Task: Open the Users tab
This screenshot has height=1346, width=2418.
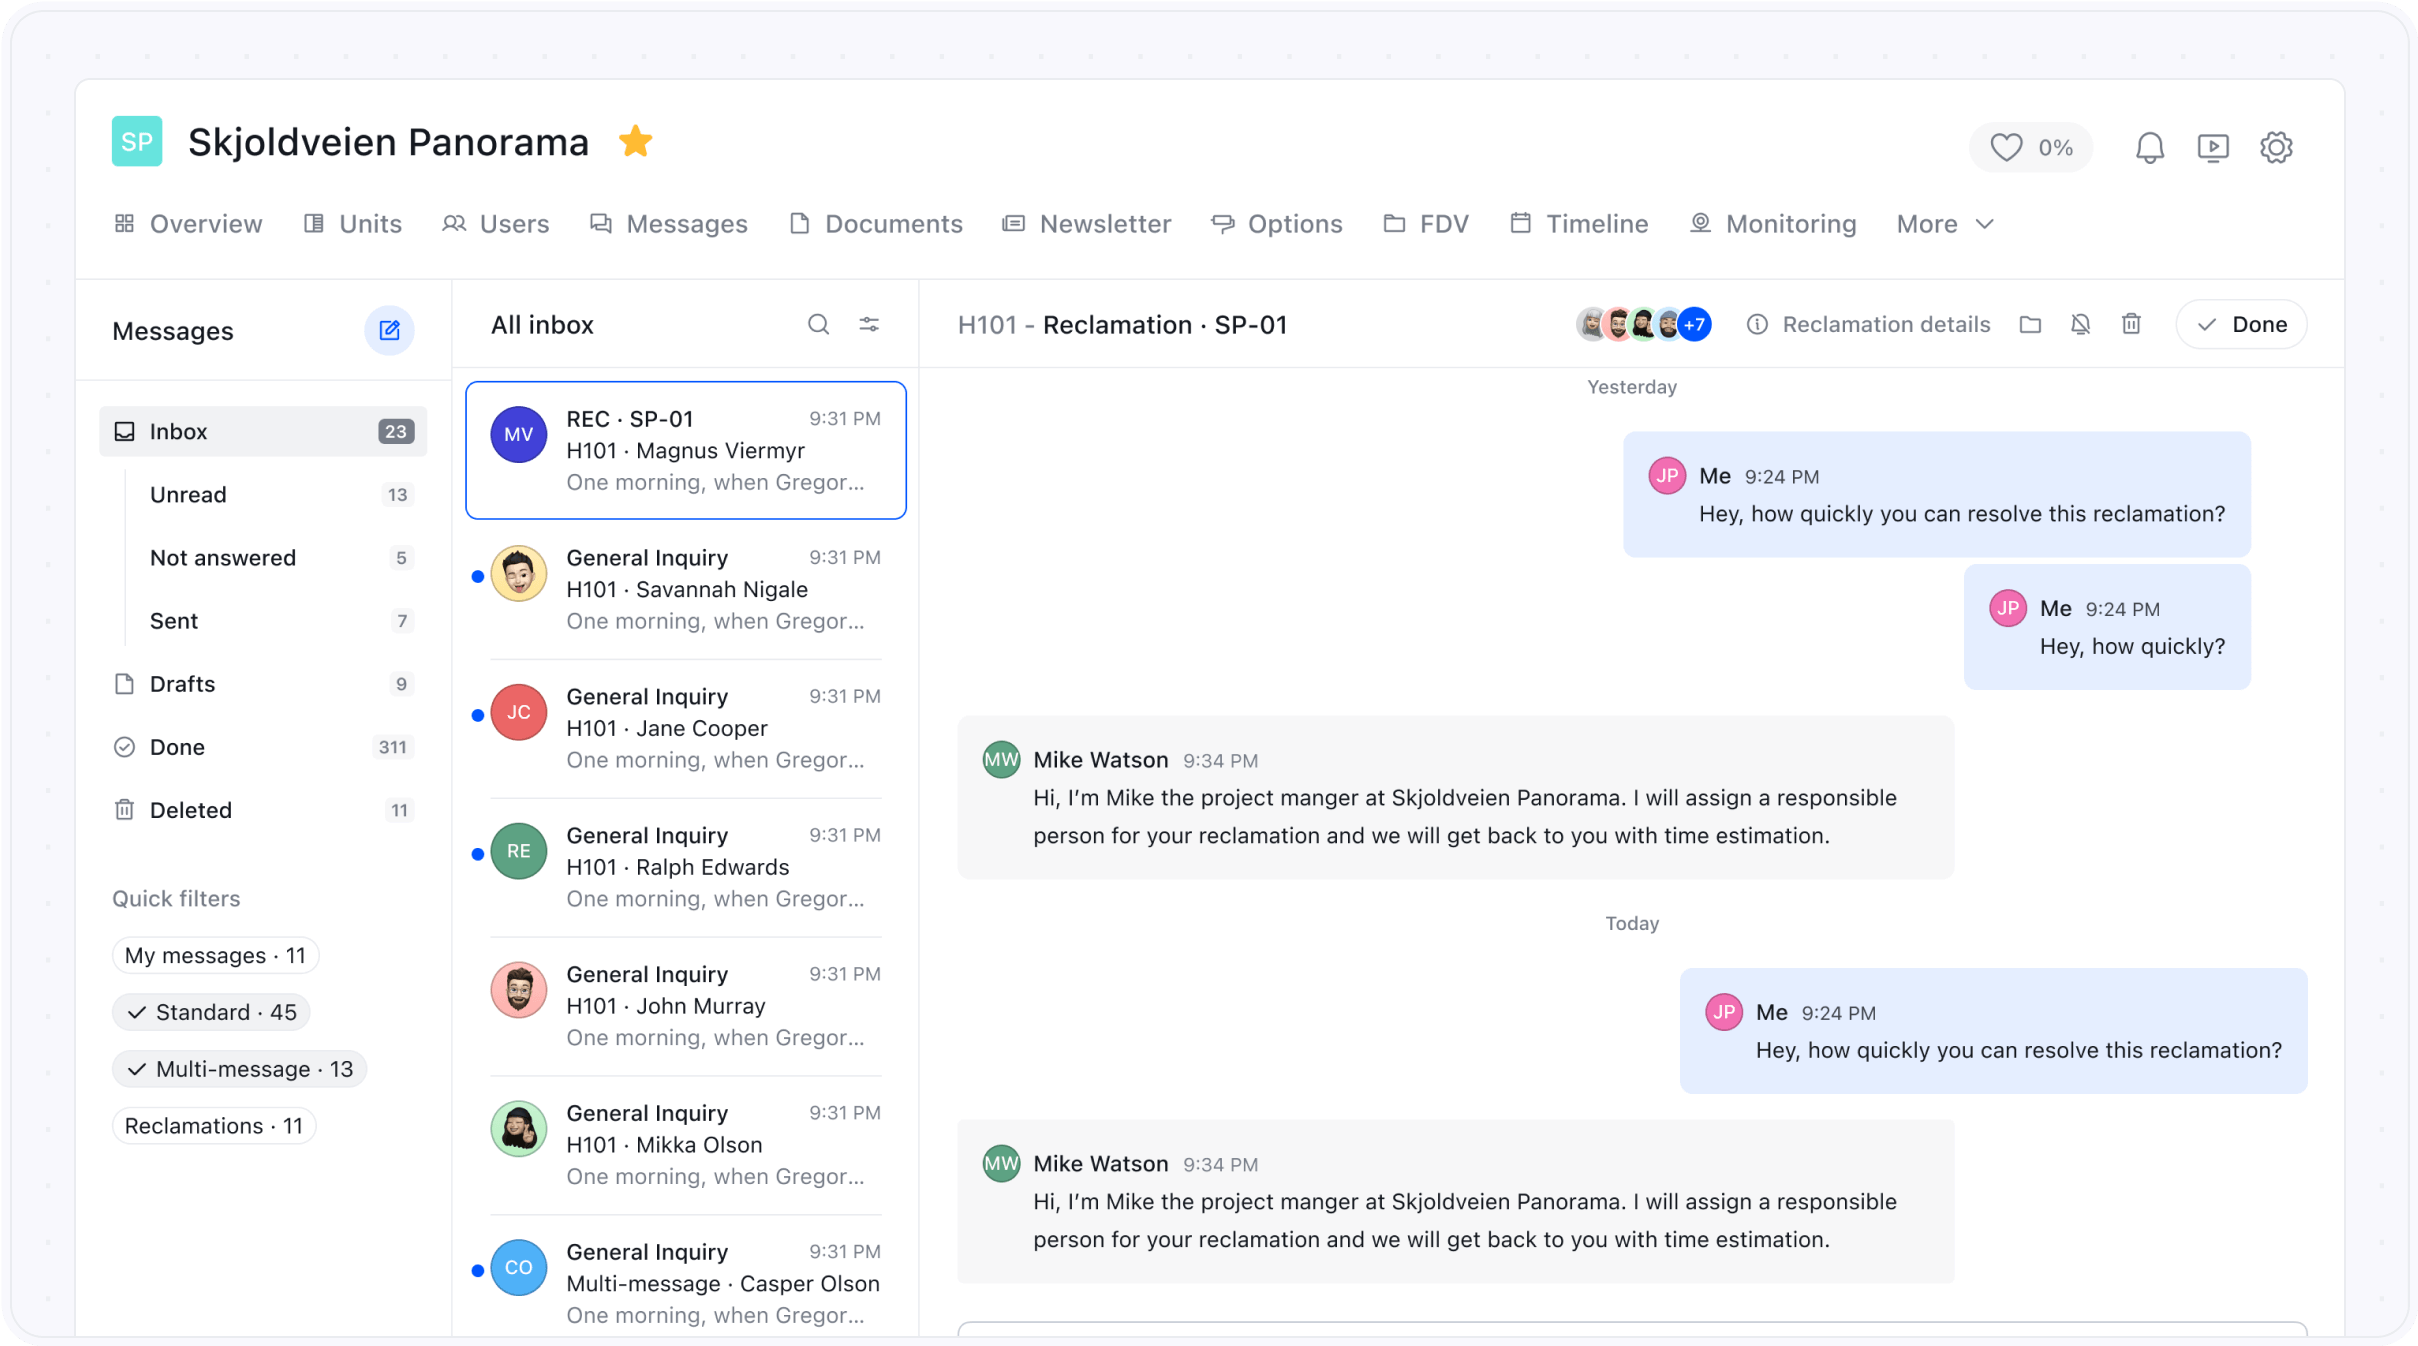Action: click(495, 224)
